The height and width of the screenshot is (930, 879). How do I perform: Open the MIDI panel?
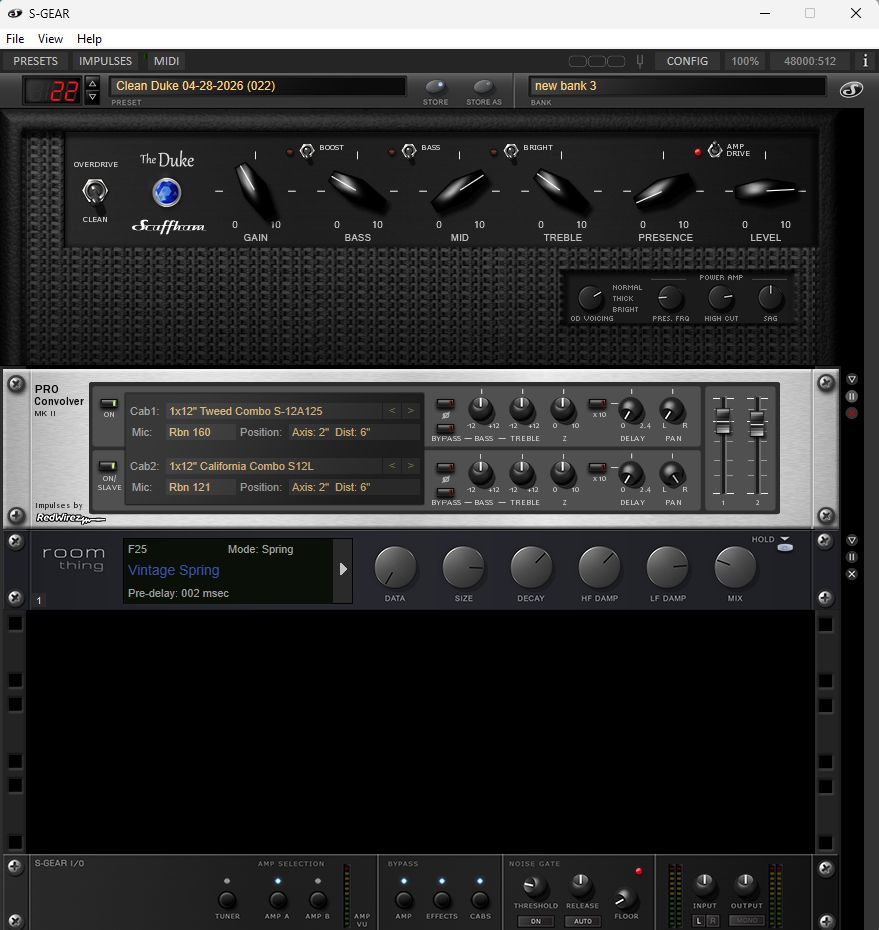click(x=166, y=61)
